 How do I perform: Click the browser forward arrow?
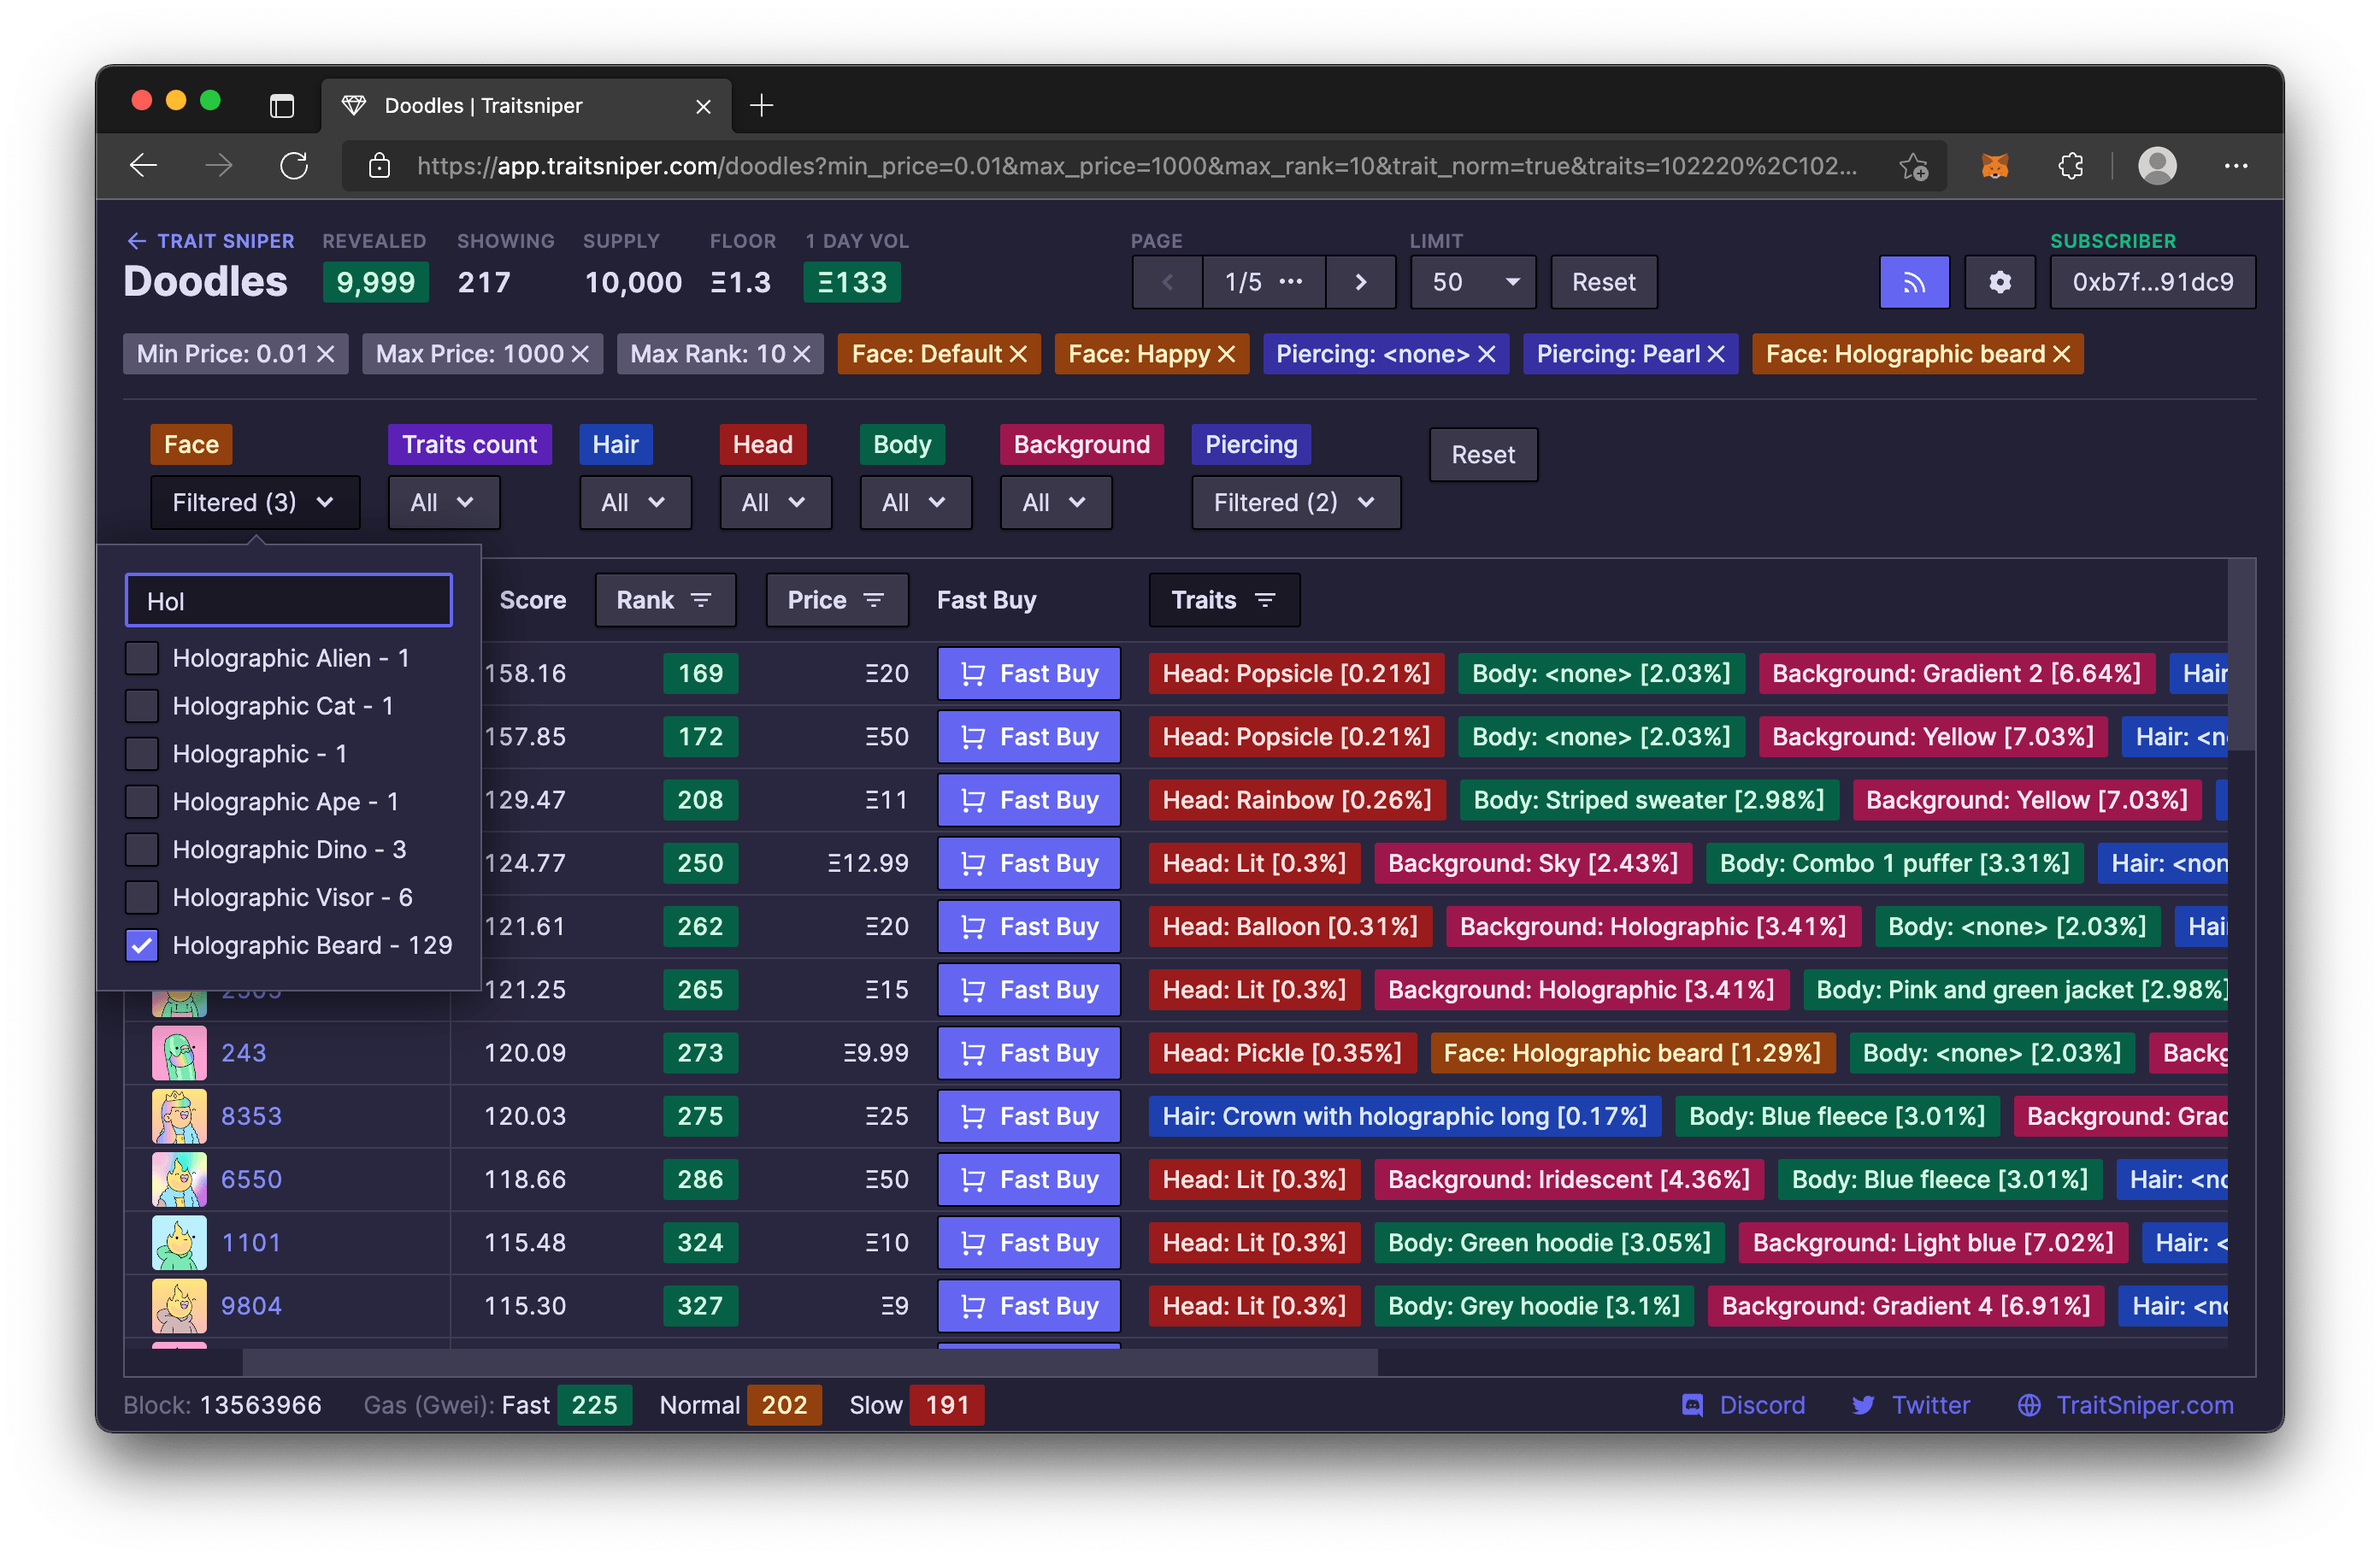pyautogui.click(x=219, y=165)
